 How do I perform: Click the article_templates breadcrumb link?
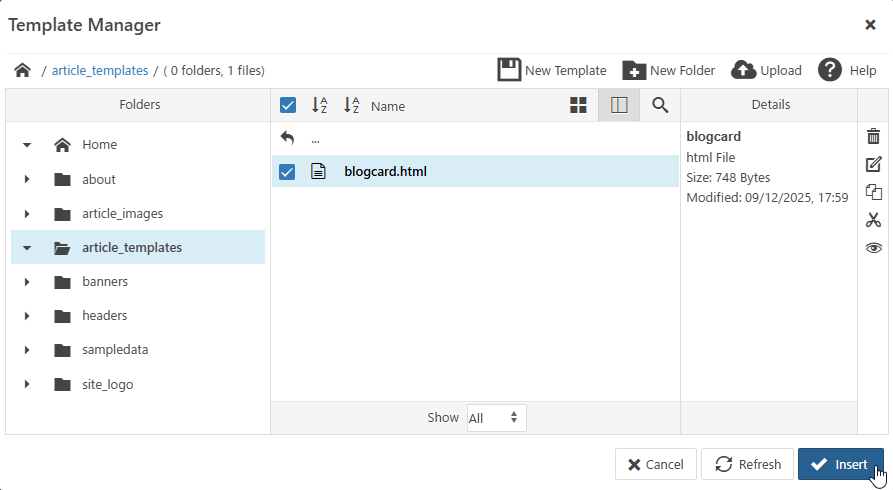coord(100,70)
